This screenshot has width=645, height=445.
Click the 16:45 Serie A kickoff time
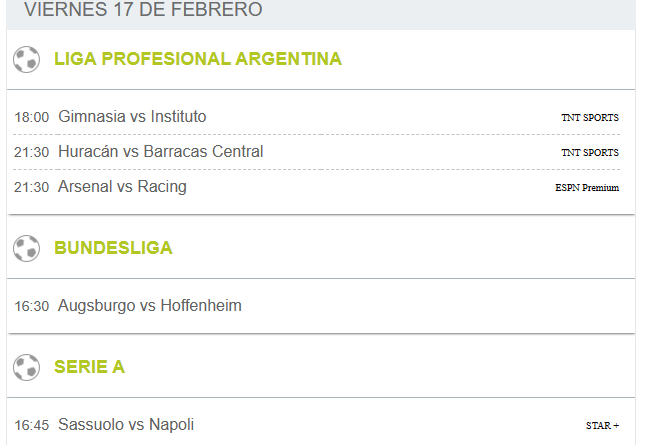click(32, 425)
